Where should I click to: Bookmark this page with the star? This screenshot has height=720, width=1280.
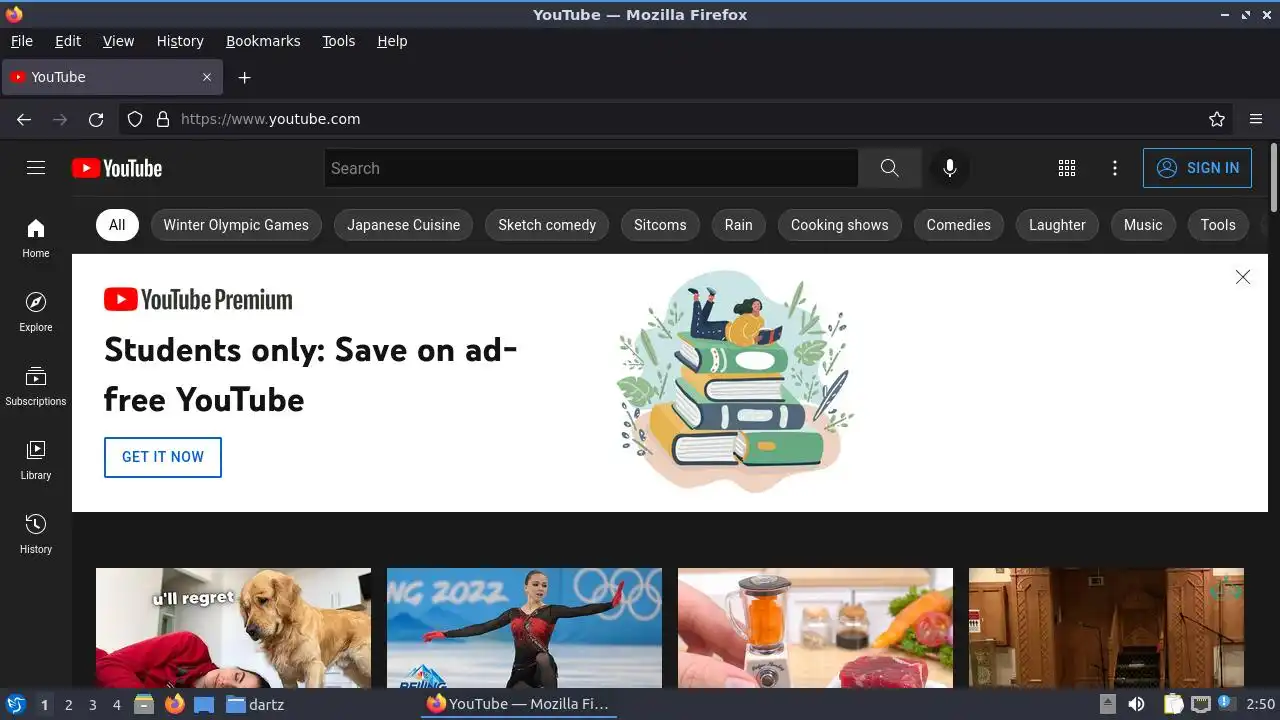click(x=1217, y=119)
